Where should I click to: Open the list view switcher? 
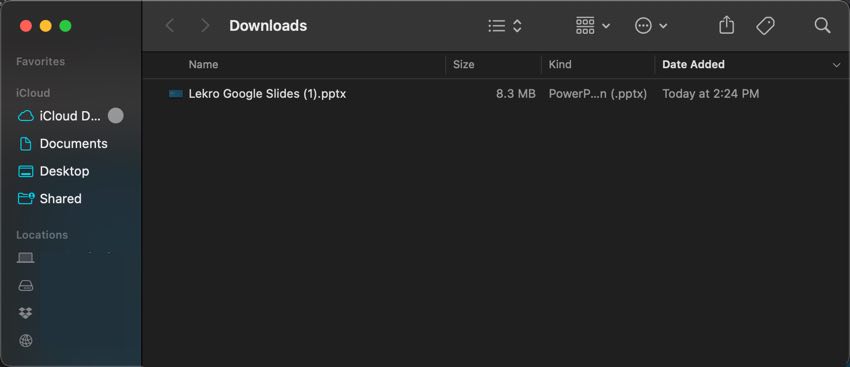[x=505, y=25]
